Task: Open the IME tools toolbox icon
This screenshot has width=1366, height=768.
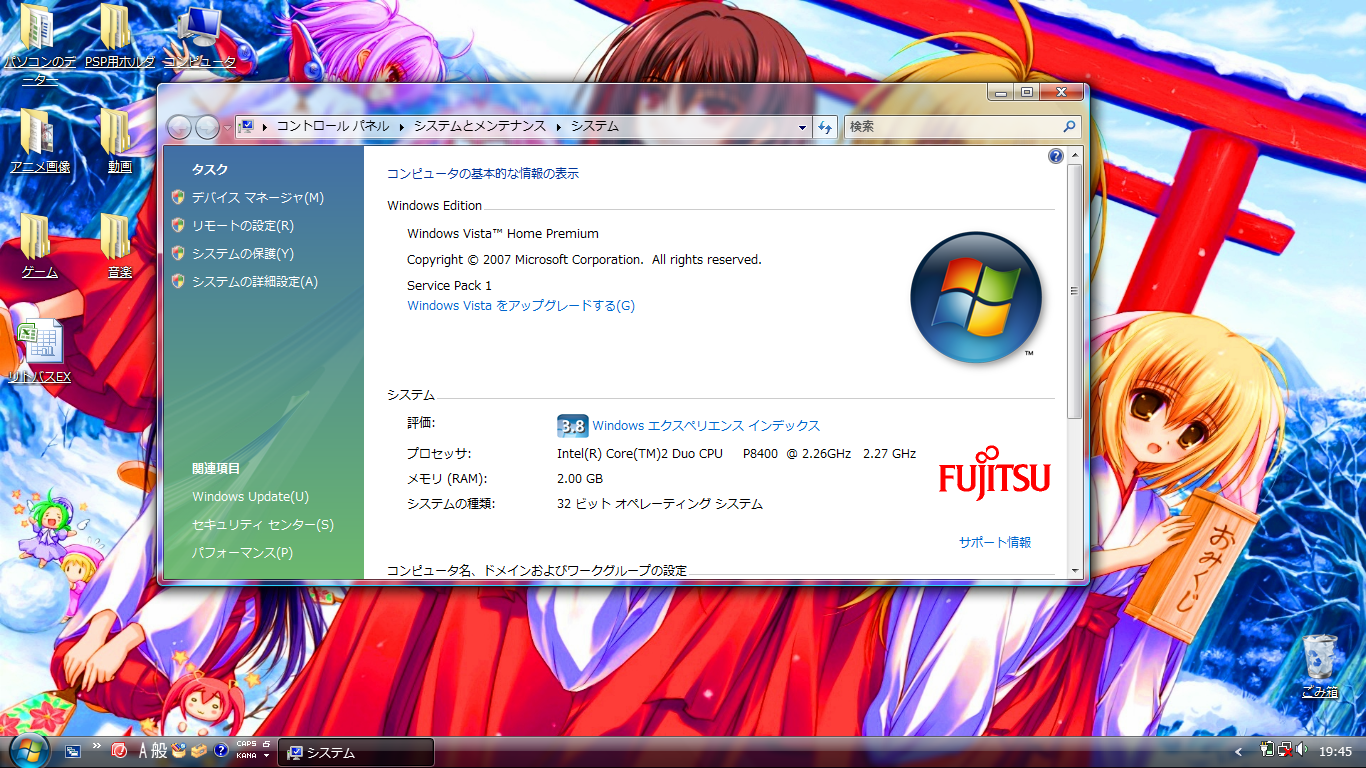Action: coord(199,751)
